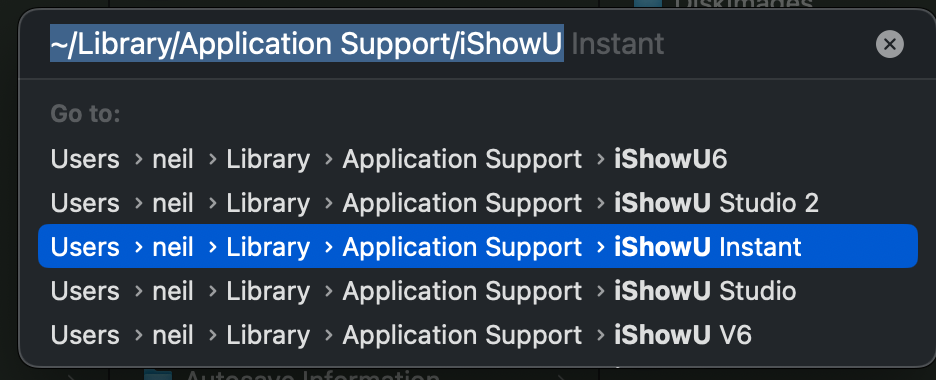This screenshot has height=380, width=936.
Task: Choose the iShowU Studio 2 suggestion
Action: pos(478,203)
